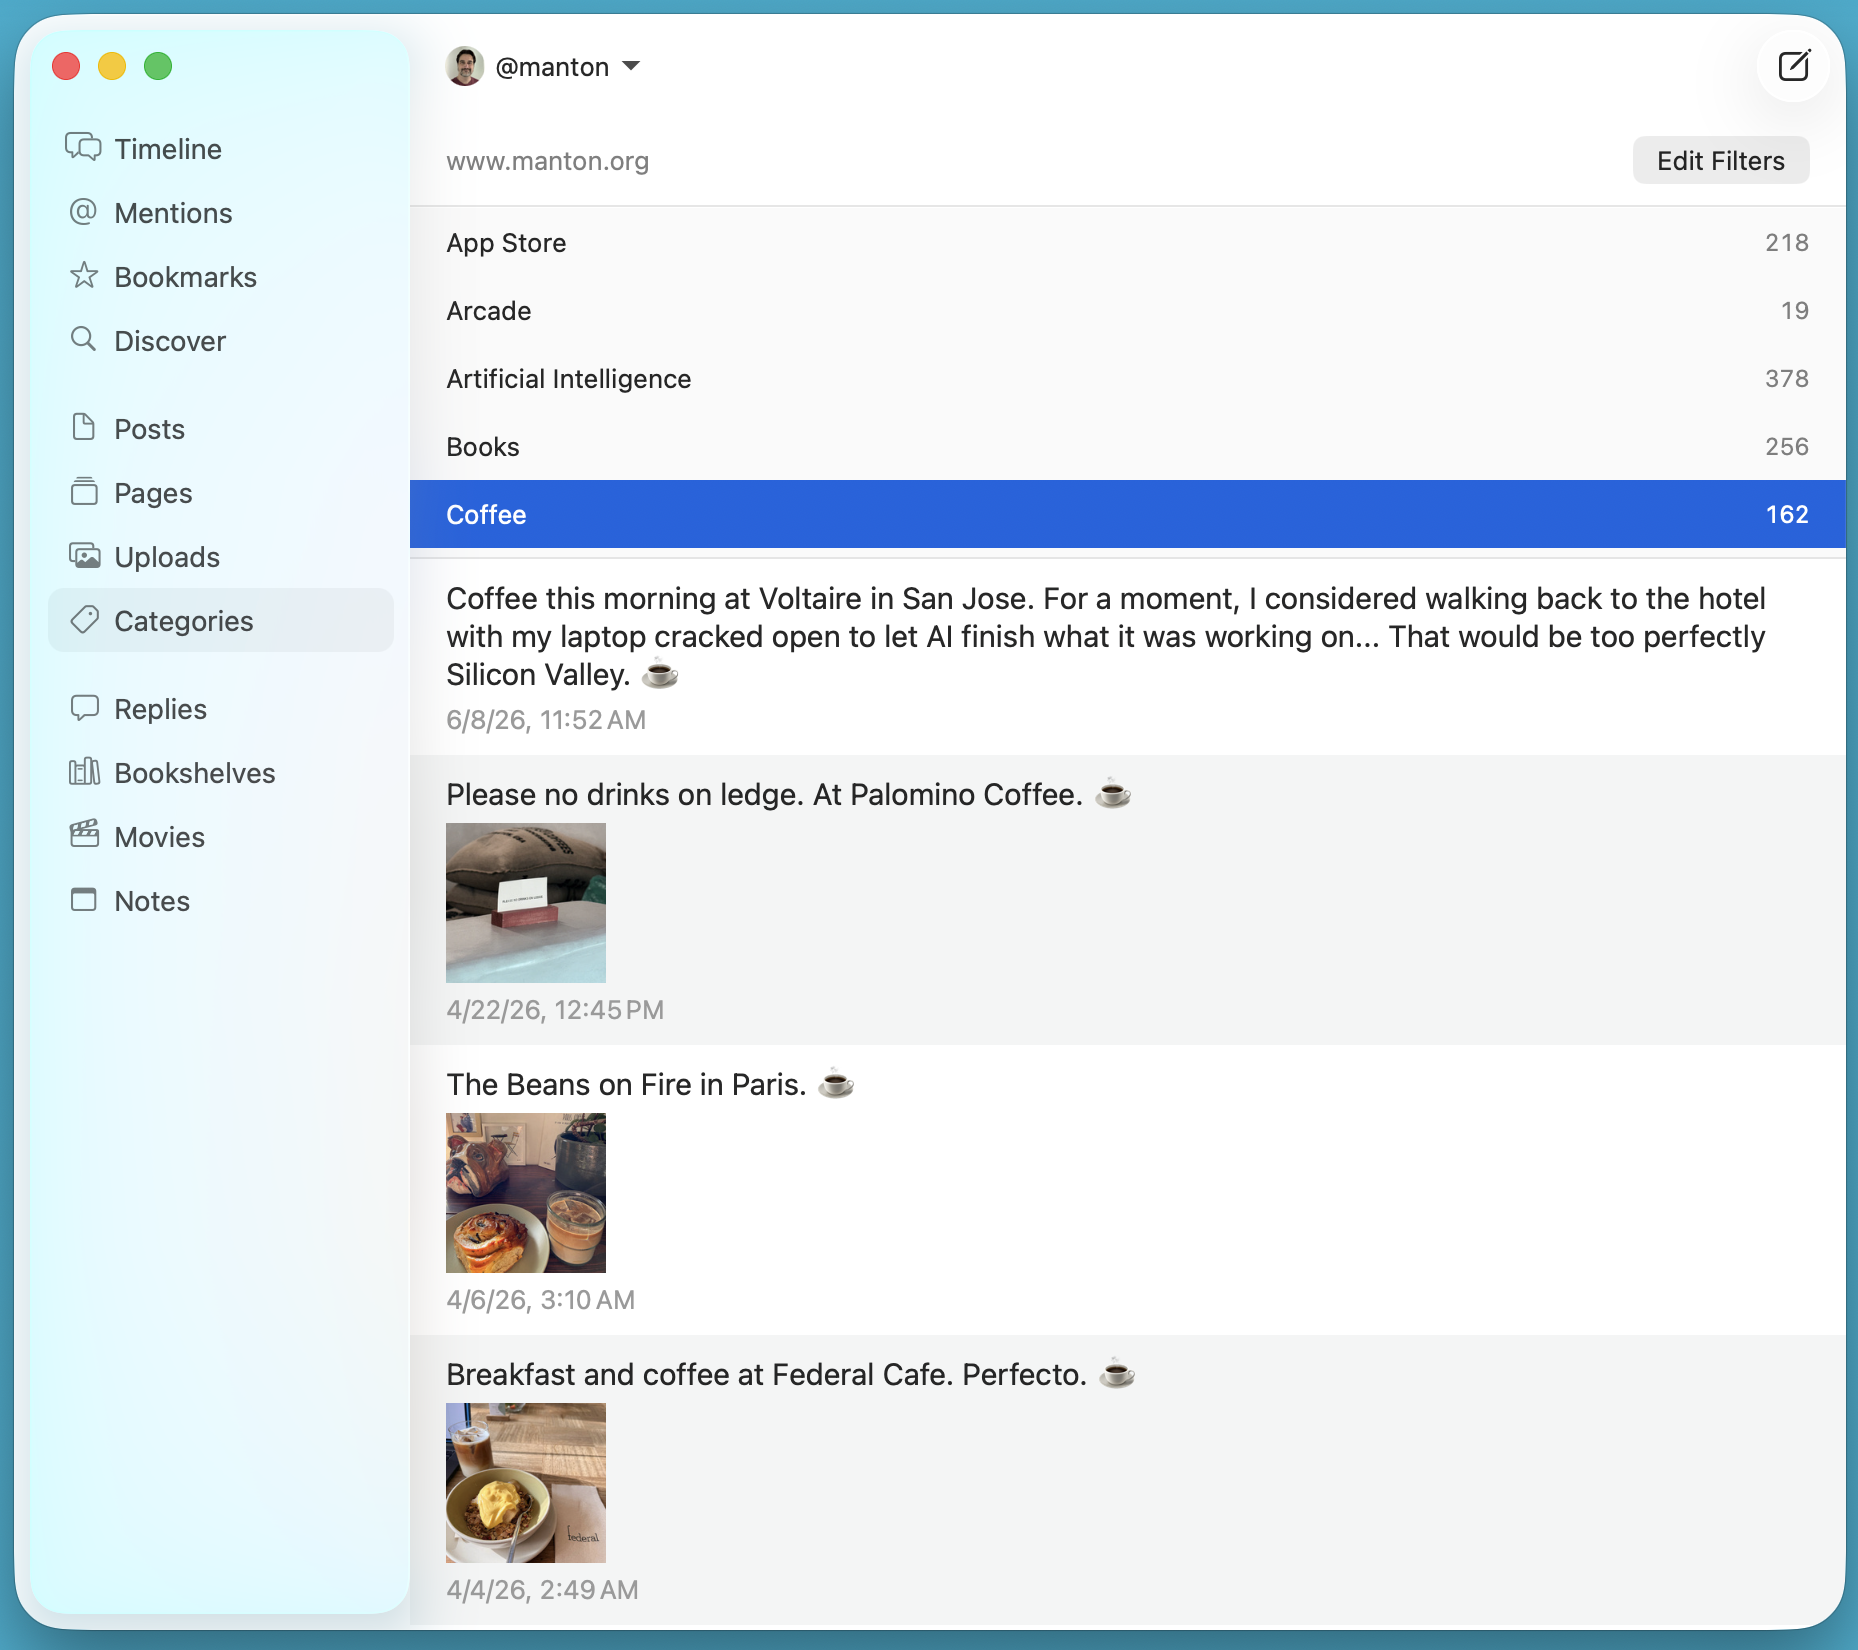Click the Mentions @ icon
The image size is (1858, 1650).
coord(84,212)
